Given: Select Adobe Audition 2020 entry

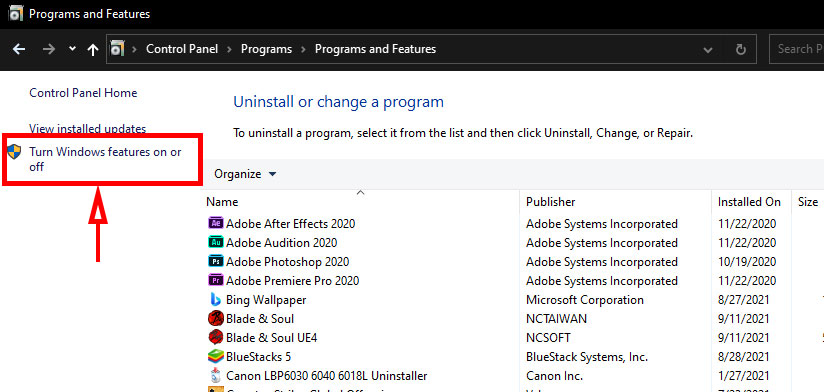Looking at the screenshot, I should click(282, 243).
